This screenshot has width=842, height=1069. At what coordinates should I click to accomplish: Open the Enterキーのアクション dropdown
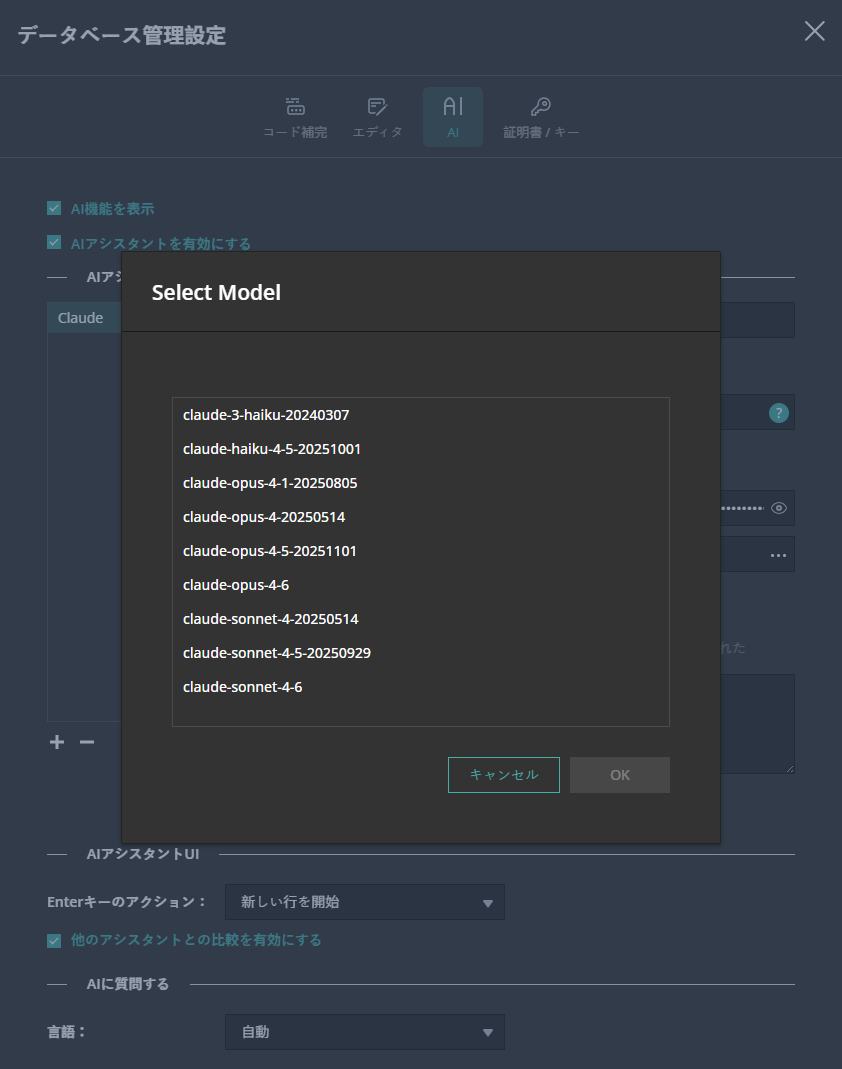point(365,902)
